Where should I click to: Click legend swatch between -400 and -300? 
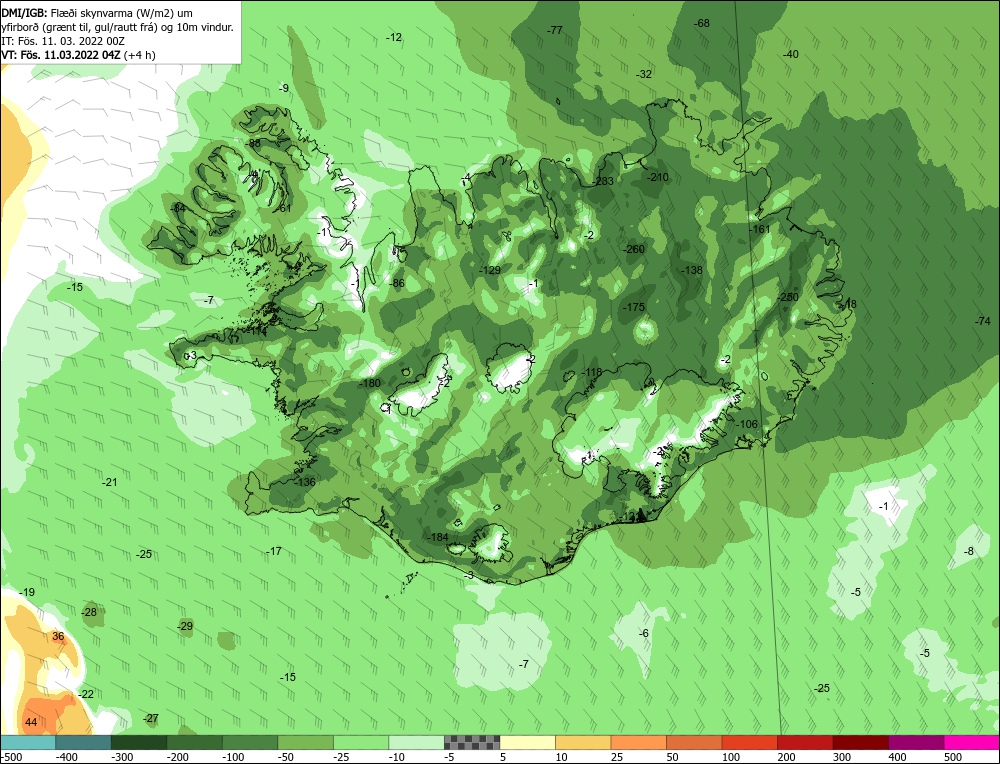pos(84,742)
